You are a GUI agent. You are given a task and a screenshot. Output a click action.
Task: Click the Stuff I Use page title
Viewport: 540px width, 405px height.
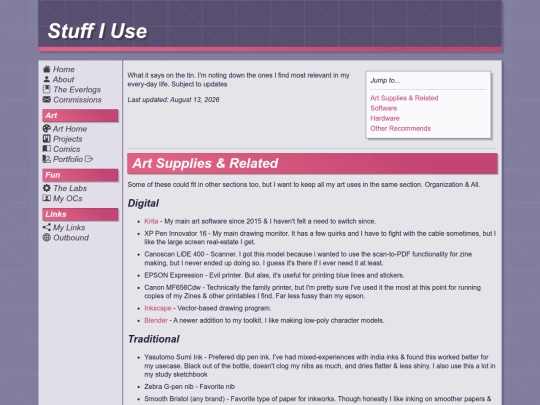(97, 31)
